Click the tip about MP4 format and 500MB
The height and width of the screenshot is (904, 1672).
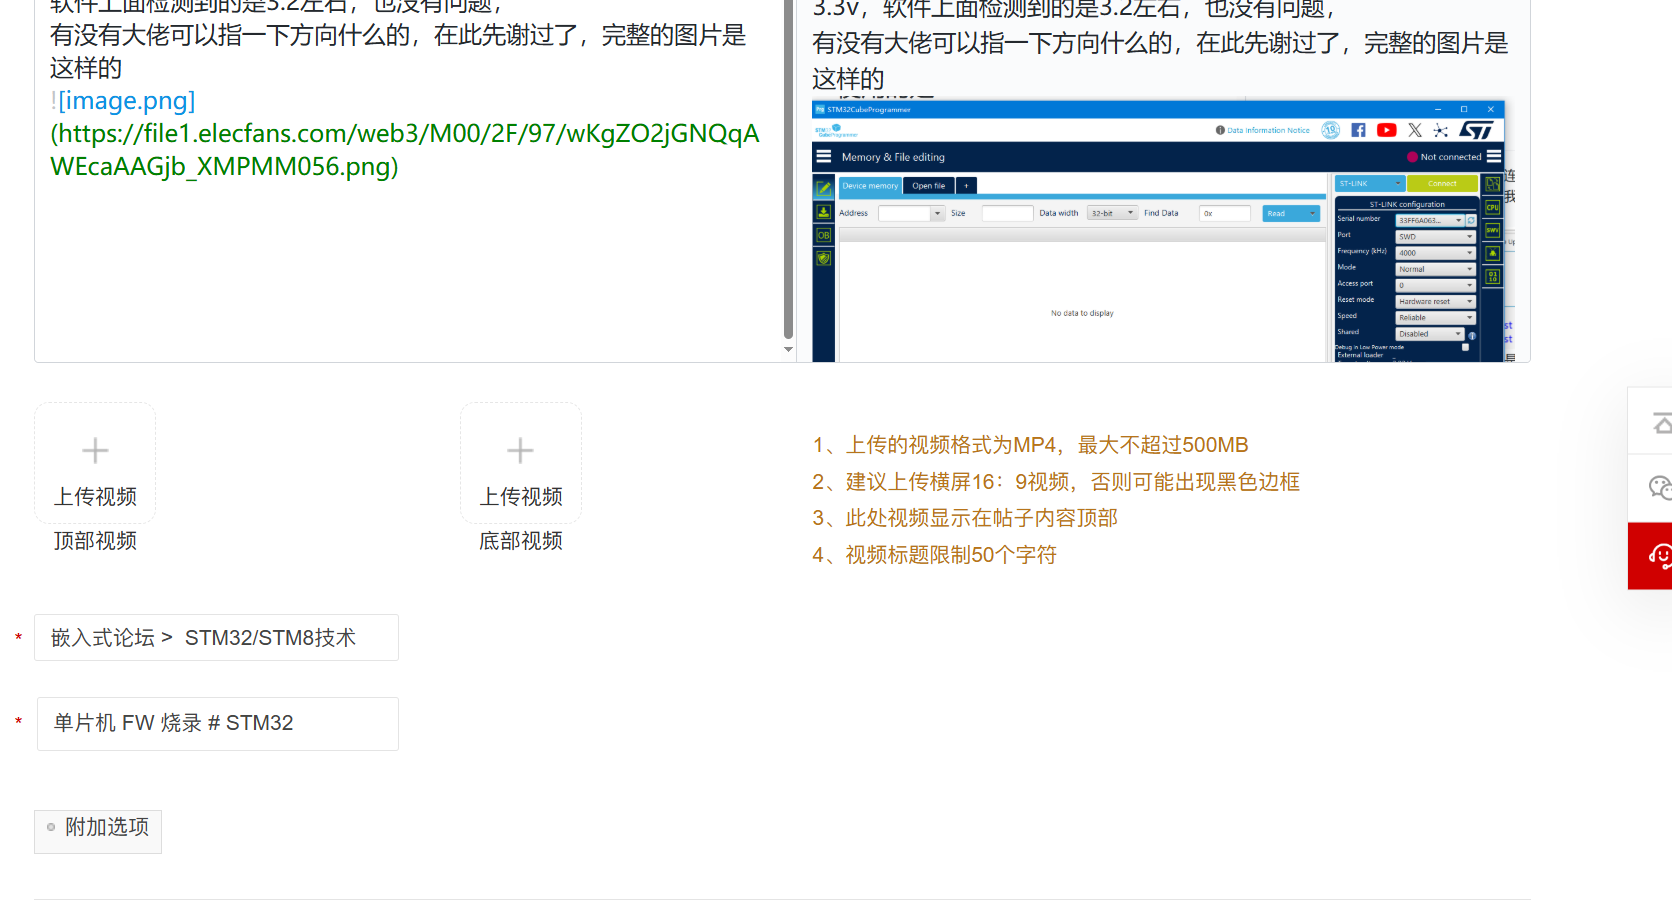(1030, 445)
